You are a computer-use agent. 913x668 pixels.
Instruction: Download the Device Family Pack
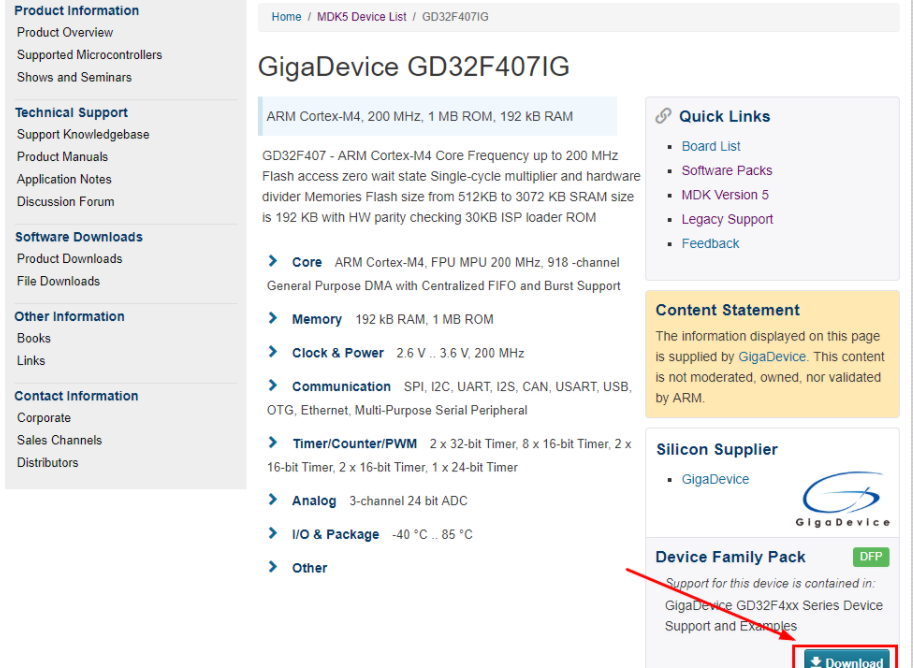[847, 659]
